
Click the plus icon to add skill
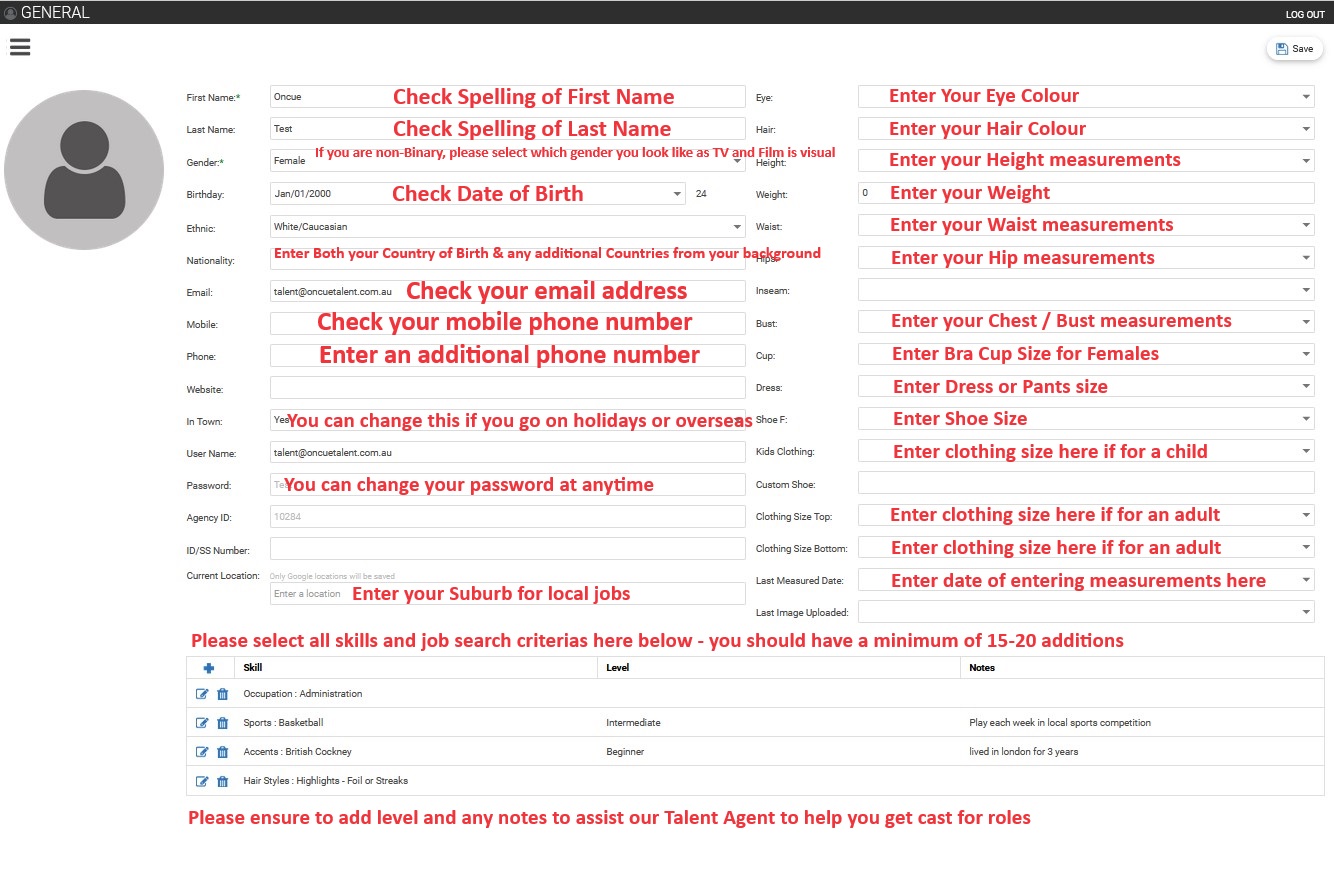click(209, 668)
